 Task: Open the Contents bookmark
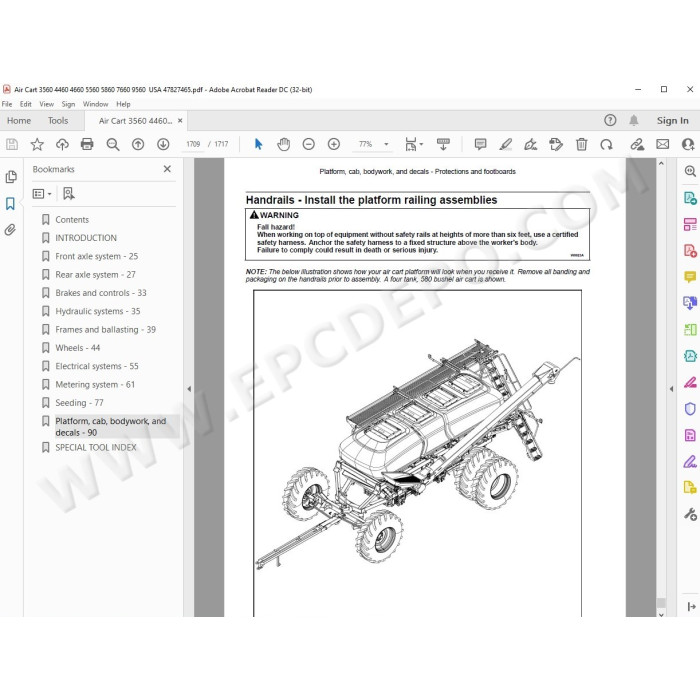[72, 220]
